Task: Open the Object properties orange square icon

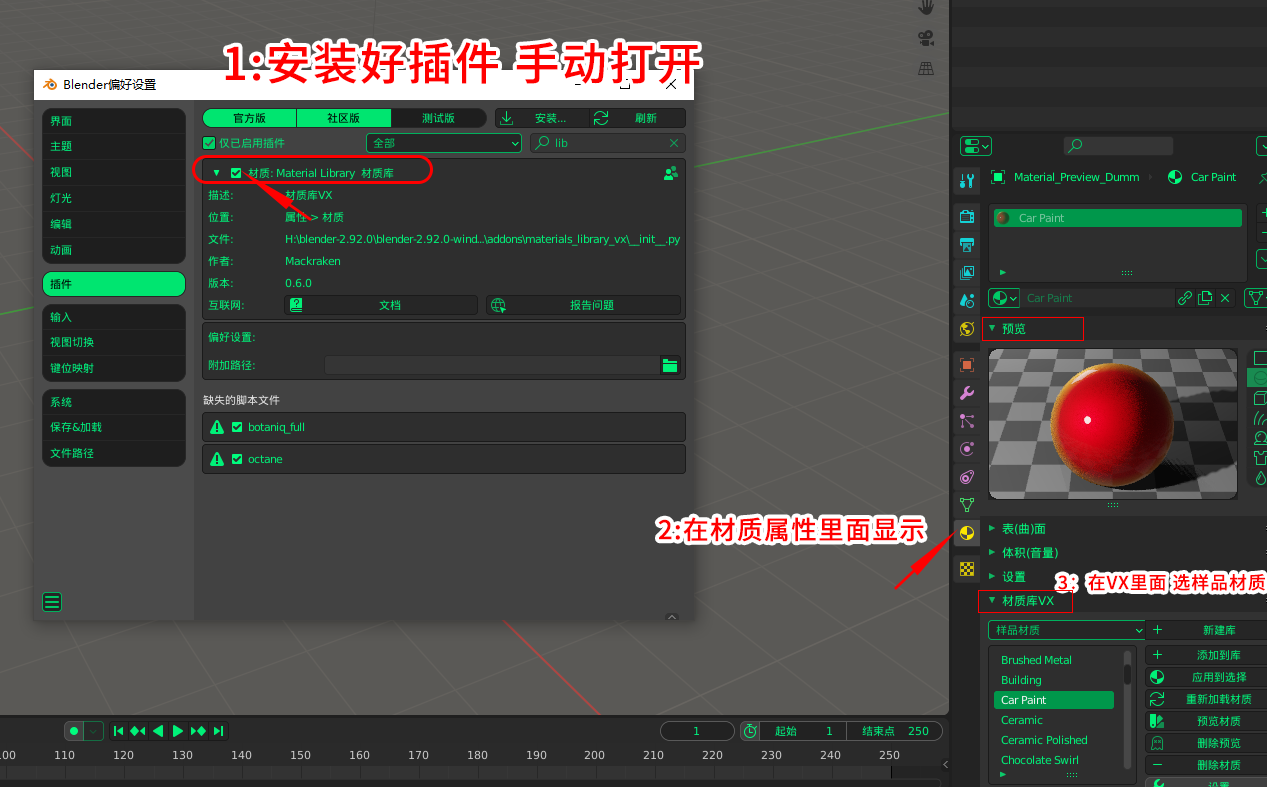Action: pos(966,365)
